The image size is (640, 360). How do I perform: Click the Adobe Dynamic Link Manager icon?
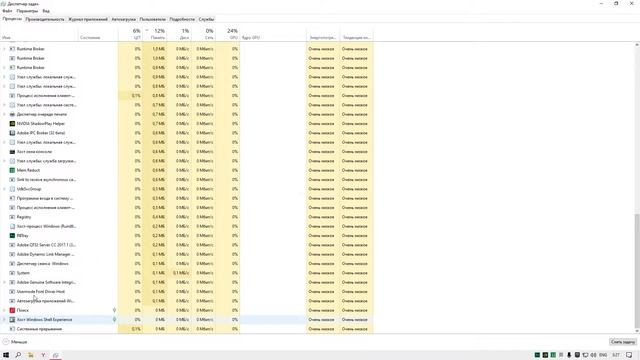tap(12, 254)
